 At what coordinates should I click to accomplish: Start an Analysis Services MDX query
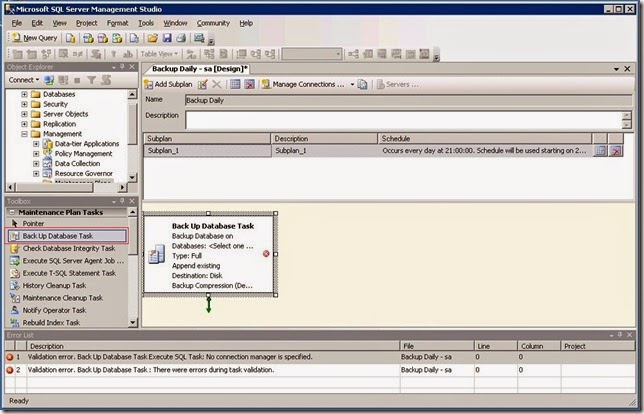88,38
